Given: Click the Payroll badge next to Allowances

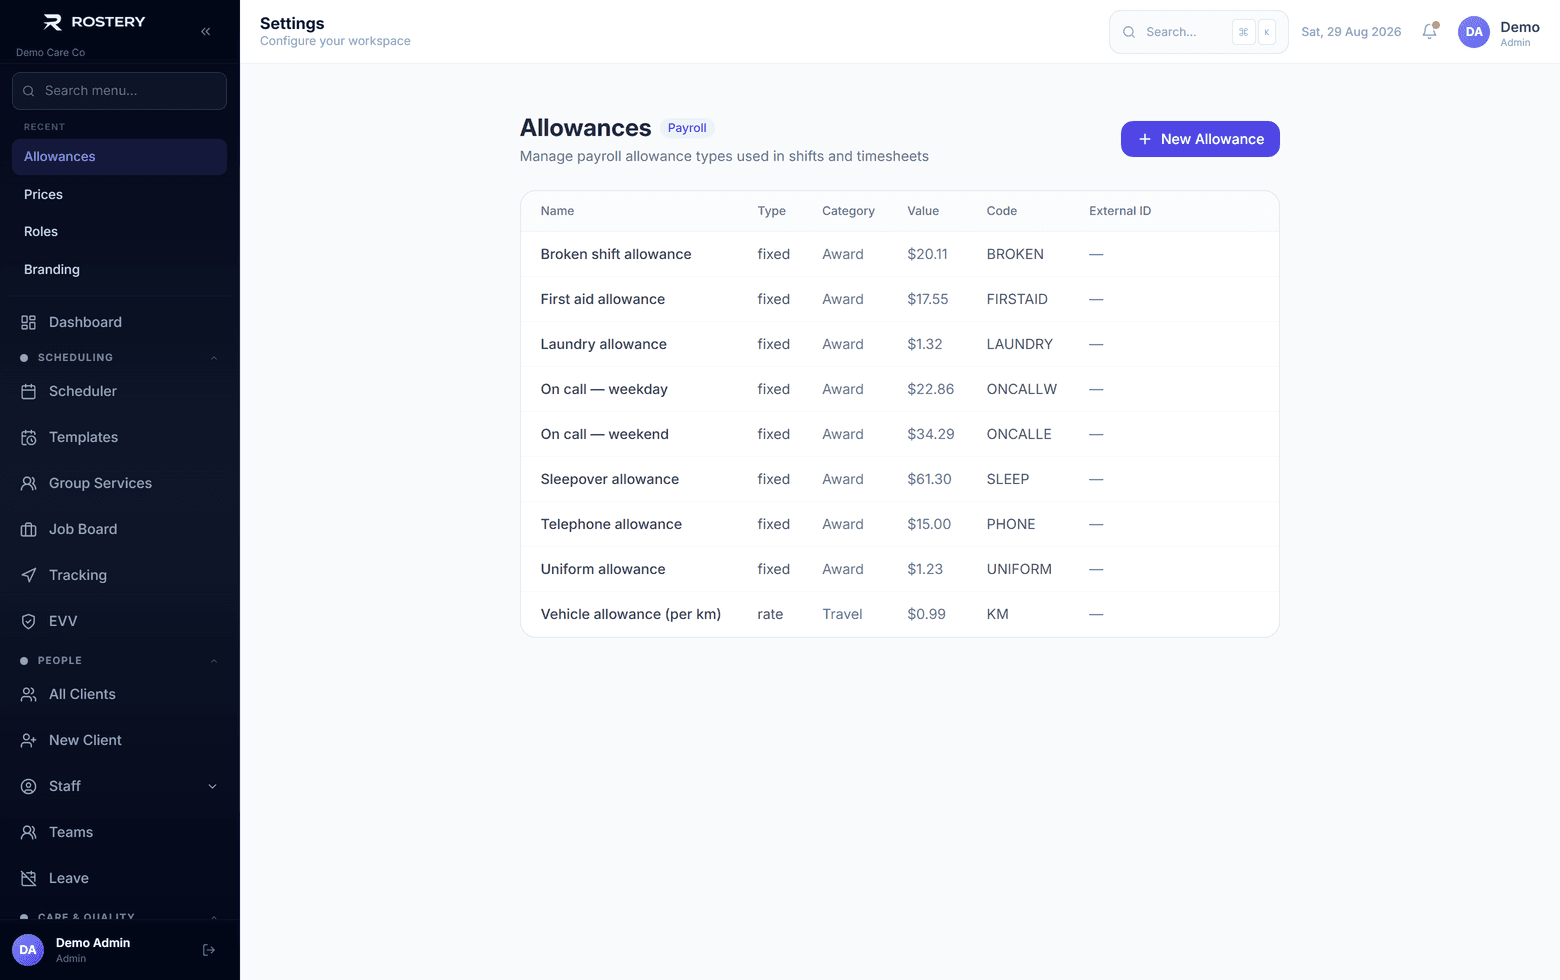Looking at the screenshot, I should pos(687,128).
